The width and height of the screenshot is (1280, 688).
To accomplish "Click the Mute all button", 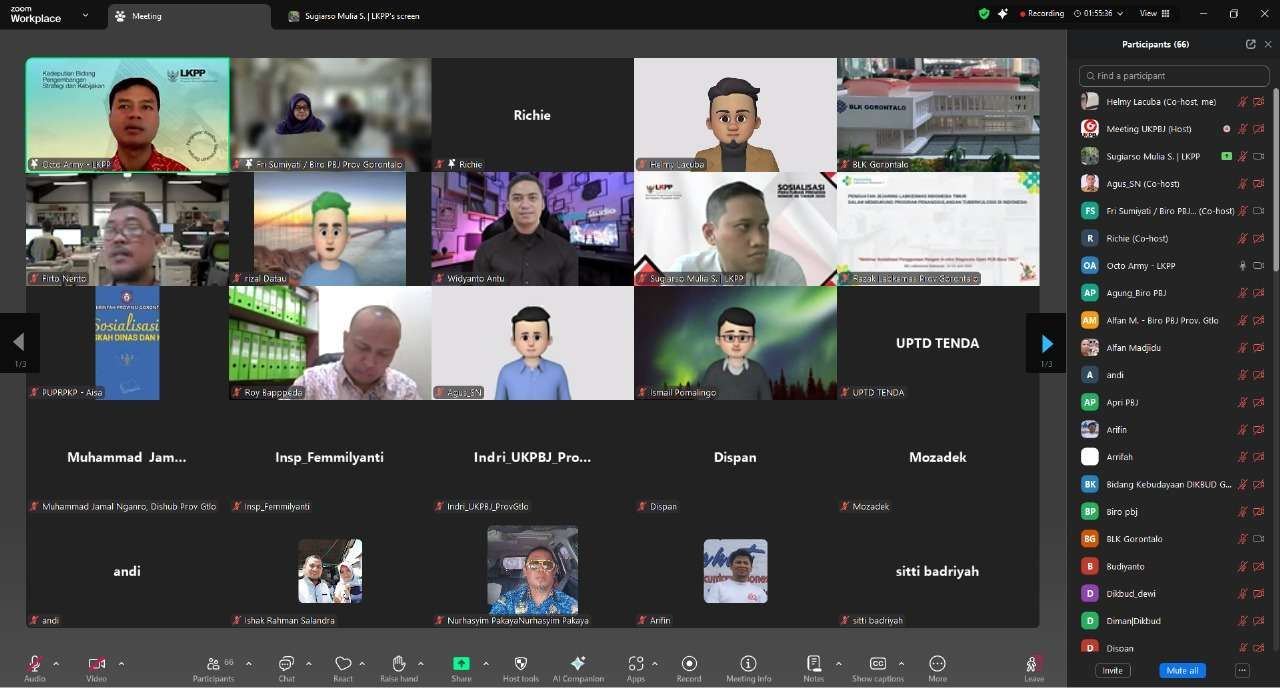I will [x=1182, y=670].
